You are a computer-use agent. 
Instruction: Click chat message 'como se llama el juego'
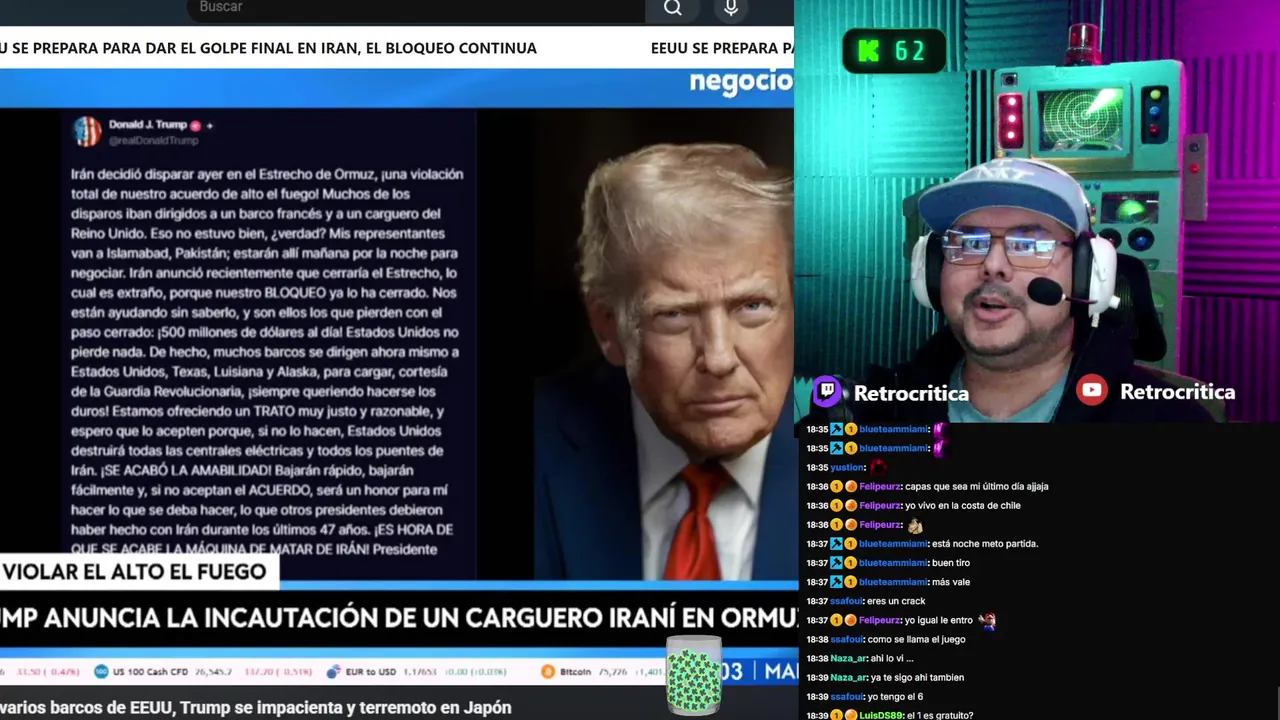915,639
